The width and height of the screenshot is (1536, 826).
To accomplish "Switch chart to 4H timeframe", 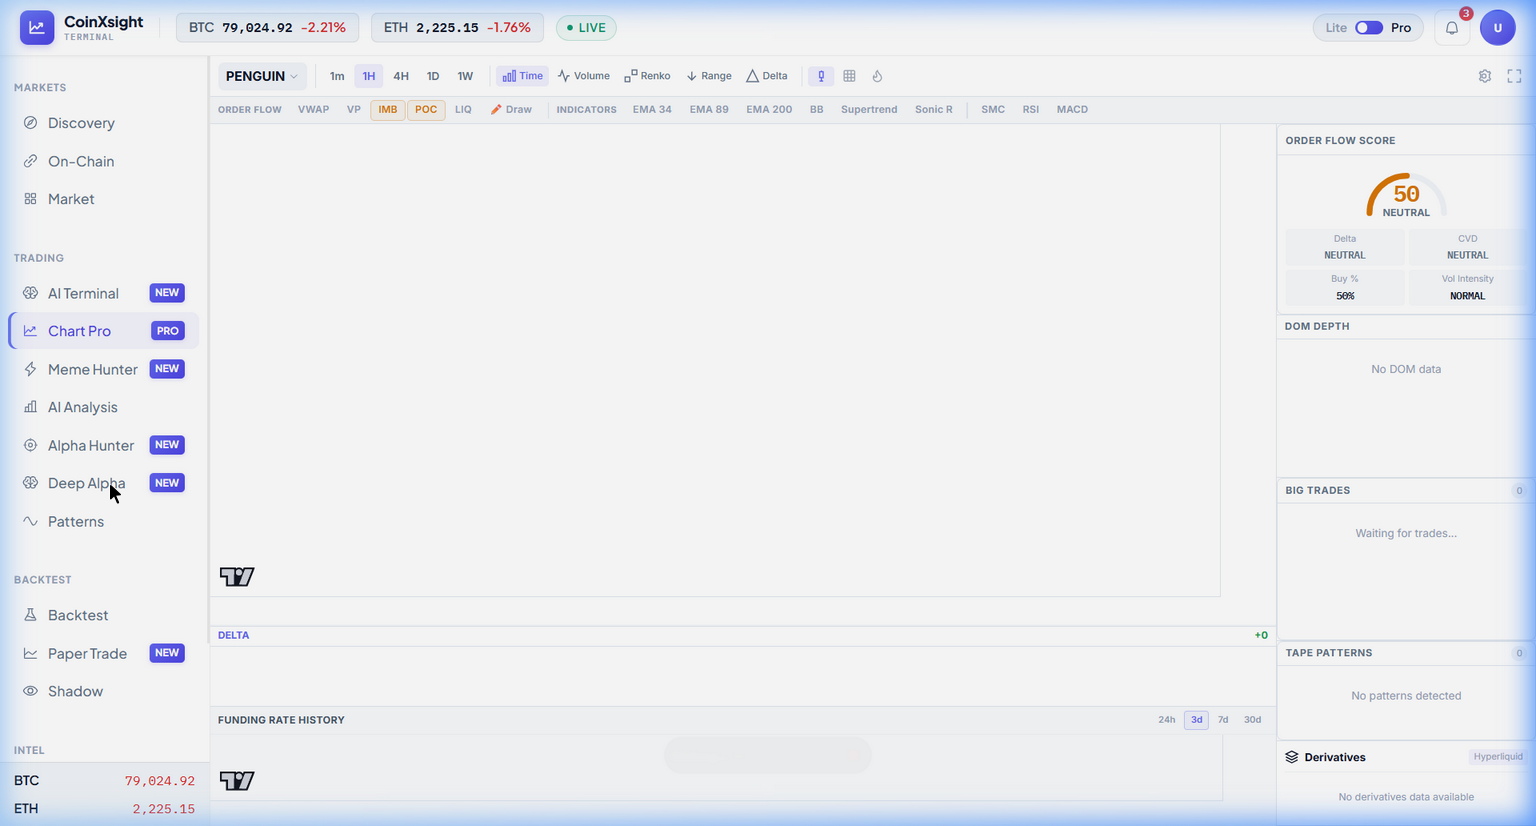I will pos(401,76).
